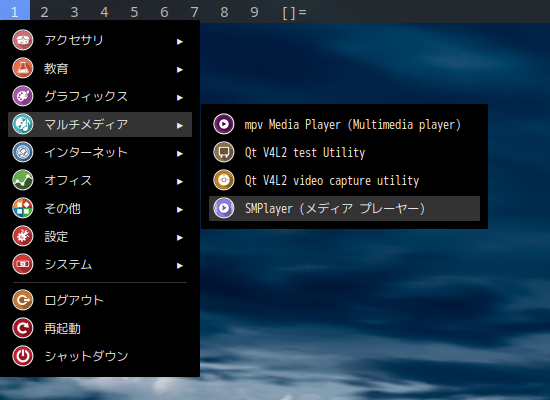The image size is (550, 400).
Task: Expand the インターネット submenu arrow
Action: 180,153
